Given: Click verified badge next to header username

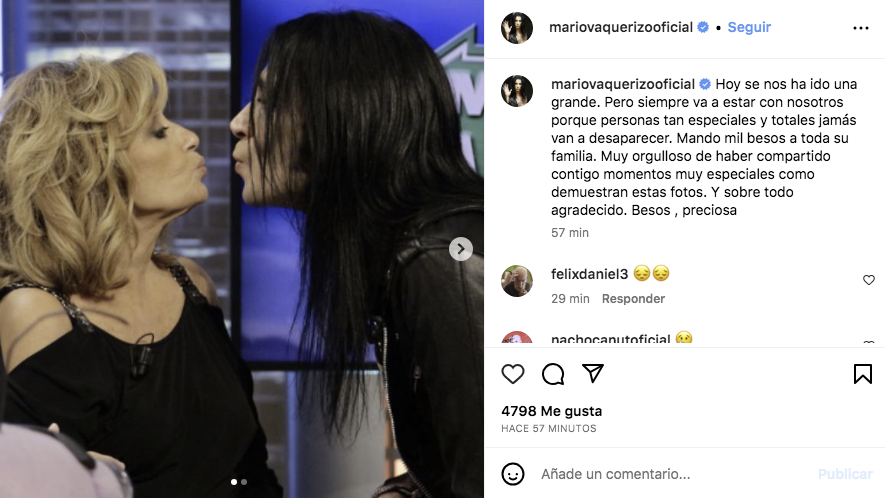Looking at the screenshot, I should point(703,27).
